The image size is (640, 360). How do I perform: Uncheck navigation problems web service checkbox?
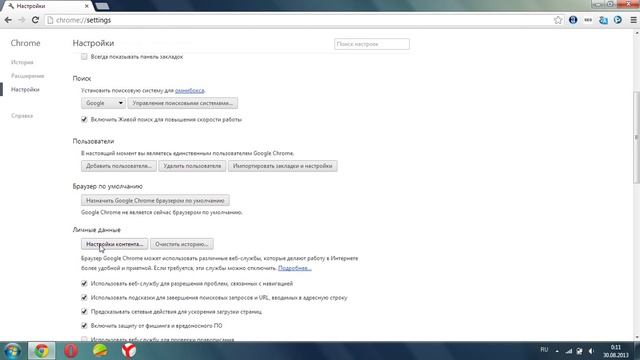[x=84, y=283]
